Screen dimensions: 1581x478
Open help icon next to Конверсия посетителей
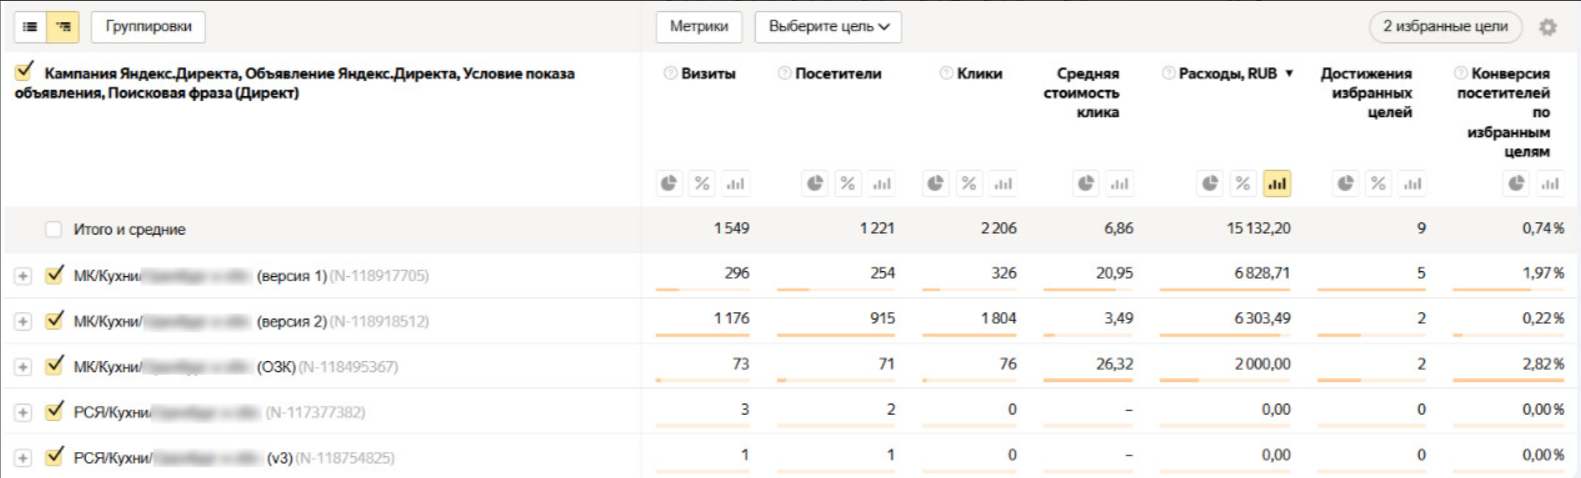point(1461,73)
